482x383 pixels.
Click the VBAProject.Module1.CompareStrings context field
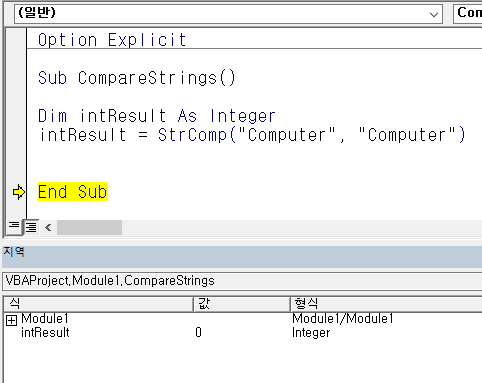(242, 281)
